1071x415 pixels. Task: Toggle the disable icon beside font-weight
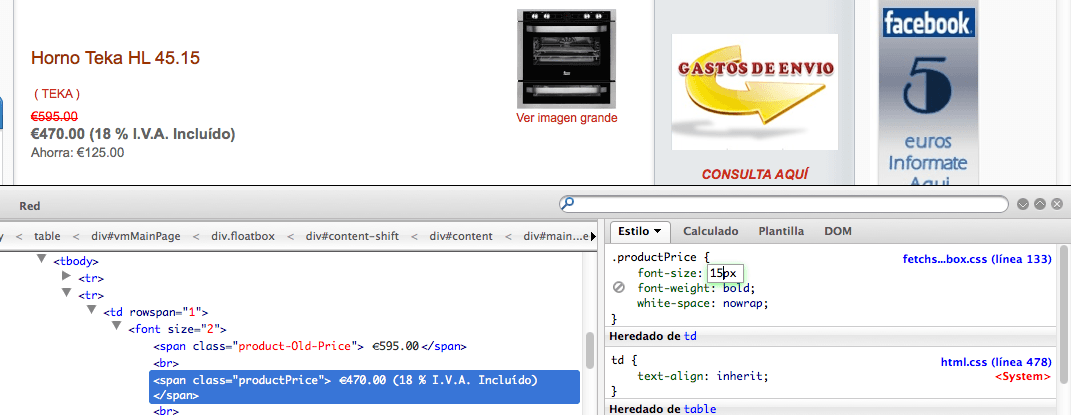[x=620, y=288]
